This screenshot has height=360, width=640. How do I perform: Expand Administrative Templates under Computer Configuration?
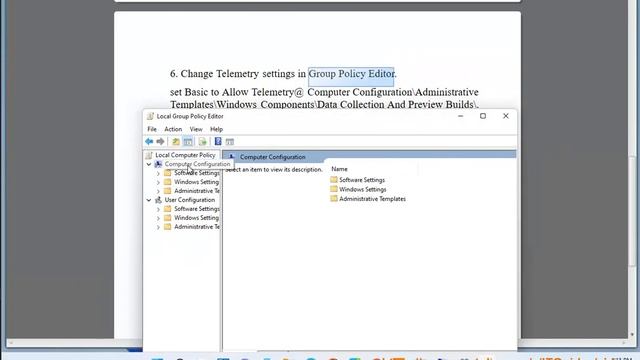tap(158, 191)
